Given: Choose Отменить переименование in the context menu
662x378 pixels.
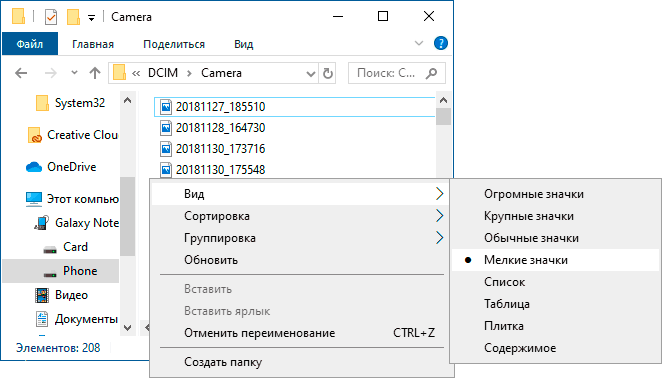Looking at the screenshot, I should 300,333.
